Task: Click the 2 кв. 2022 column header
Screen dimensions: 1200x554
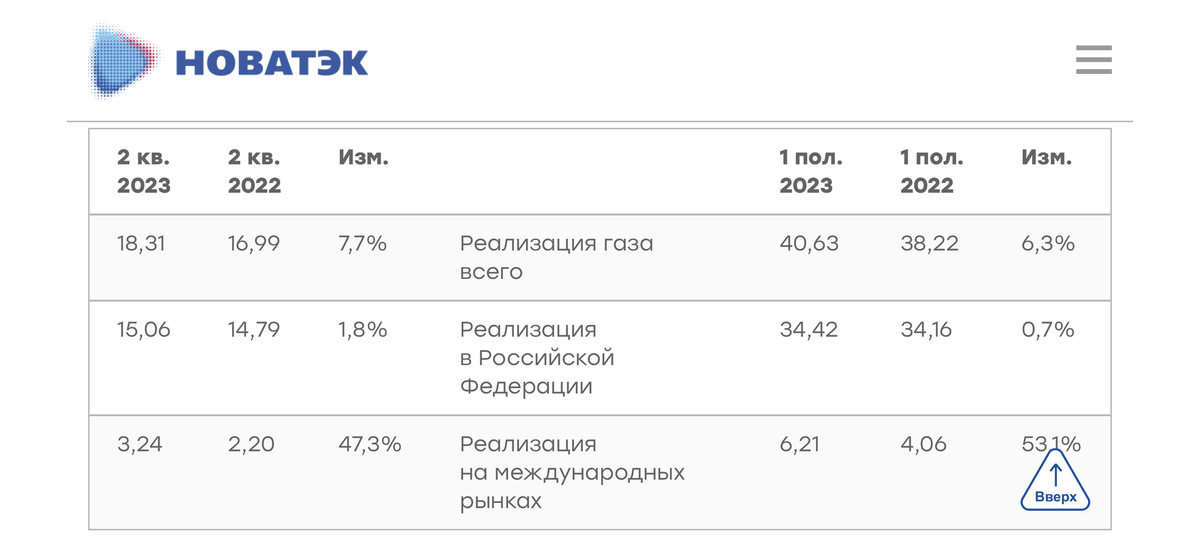Action: 254,171
